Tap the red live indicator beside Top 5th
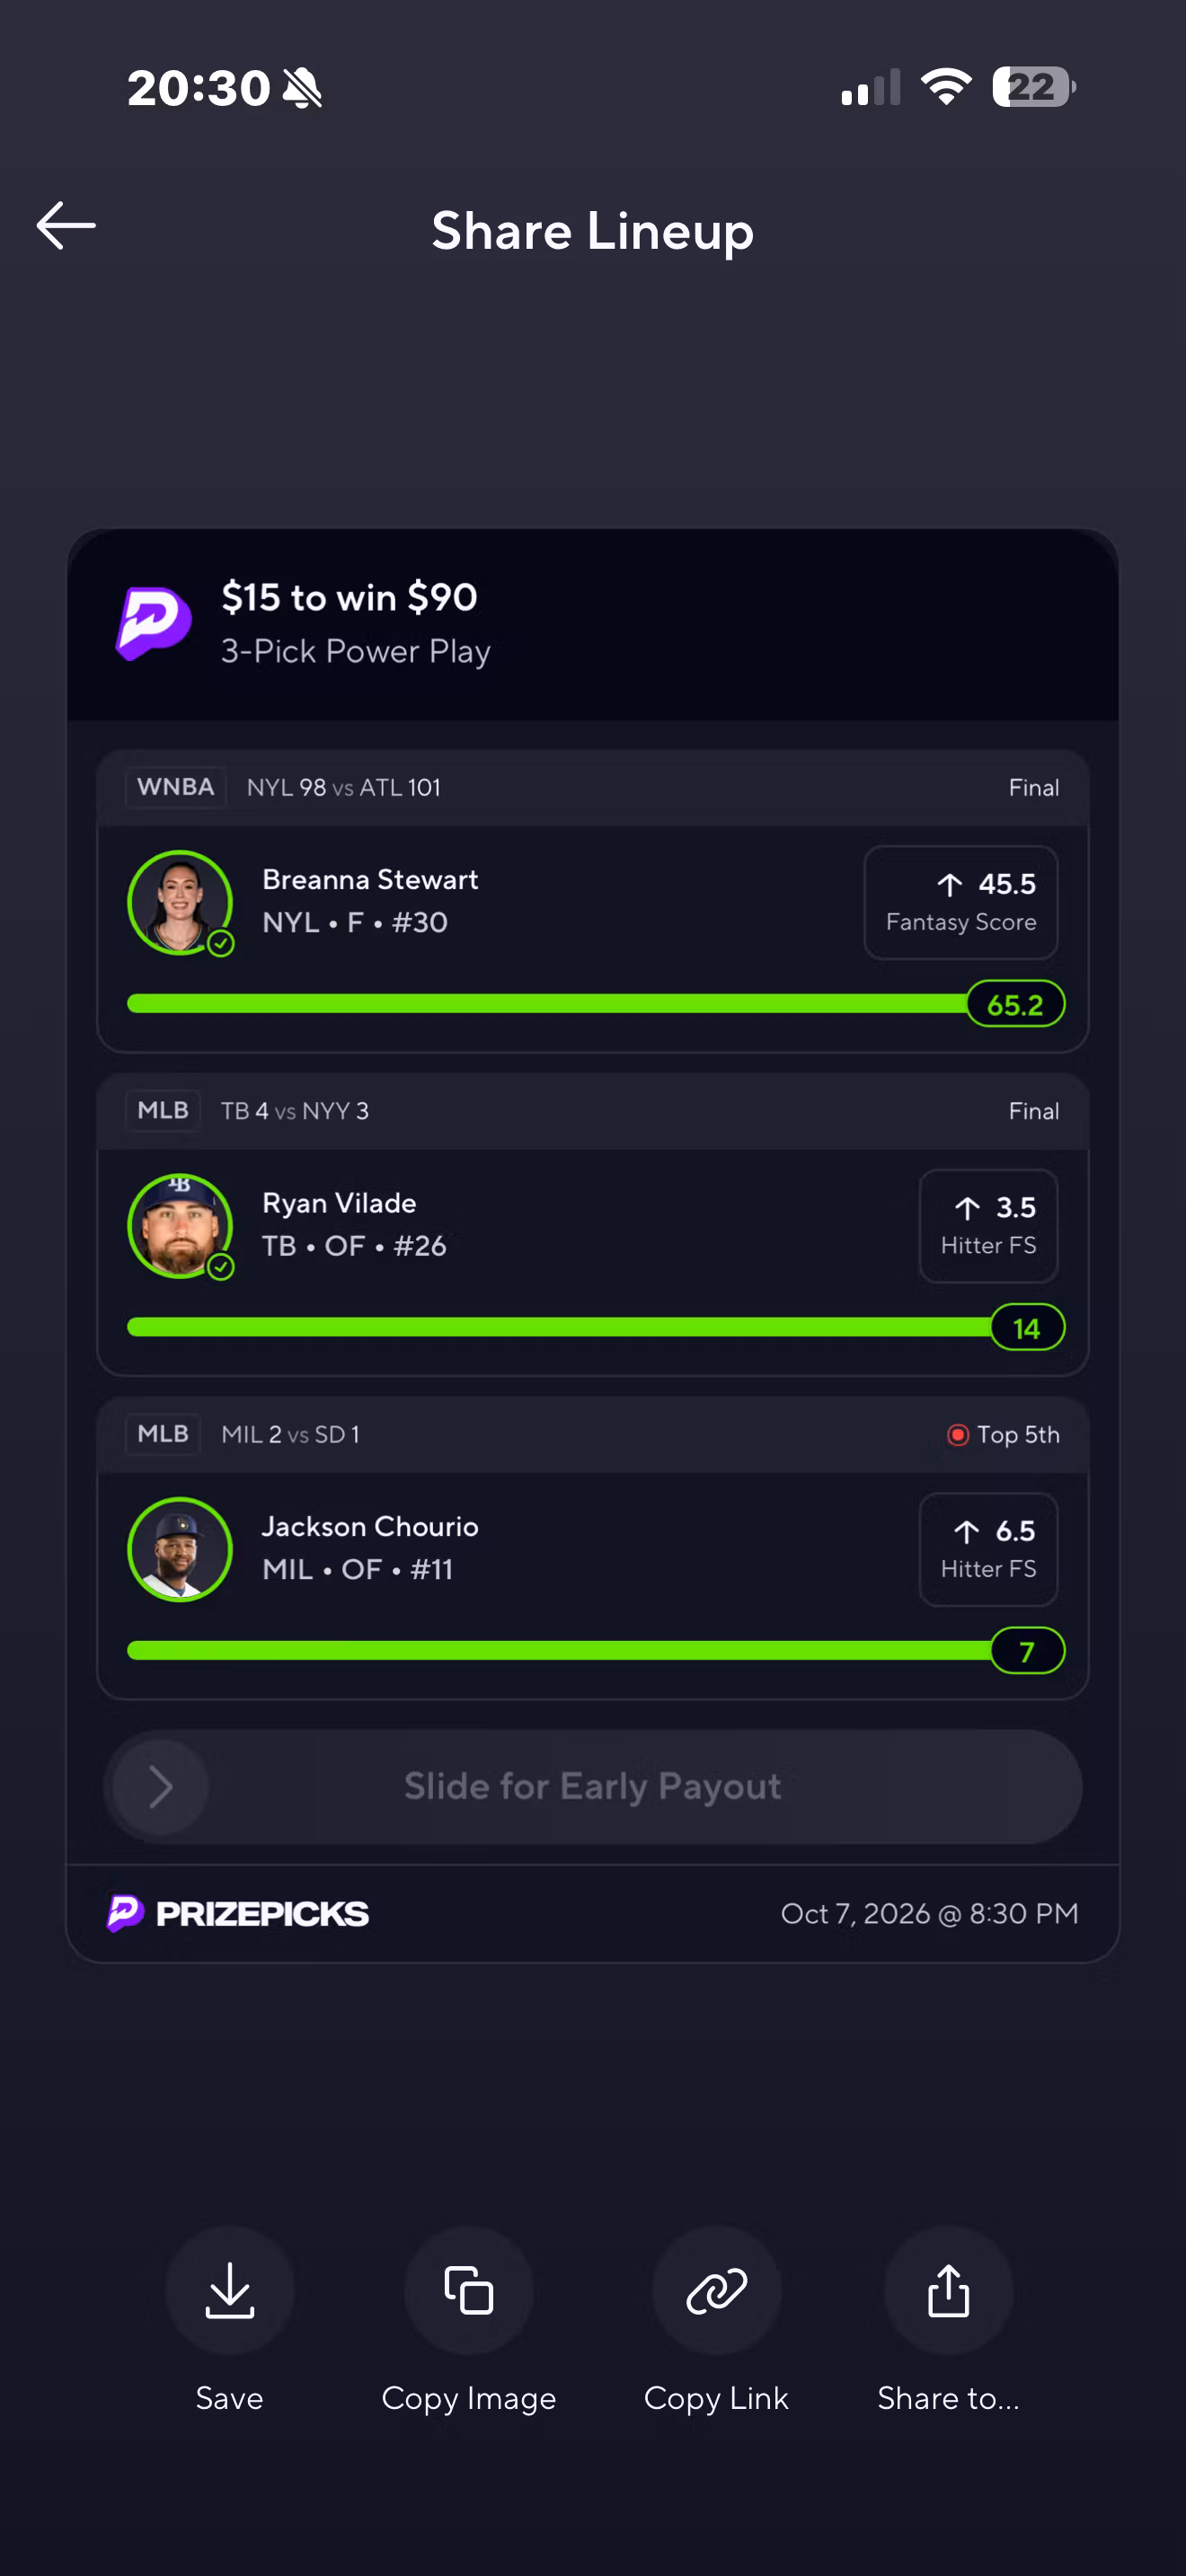 click(958, 1435)
